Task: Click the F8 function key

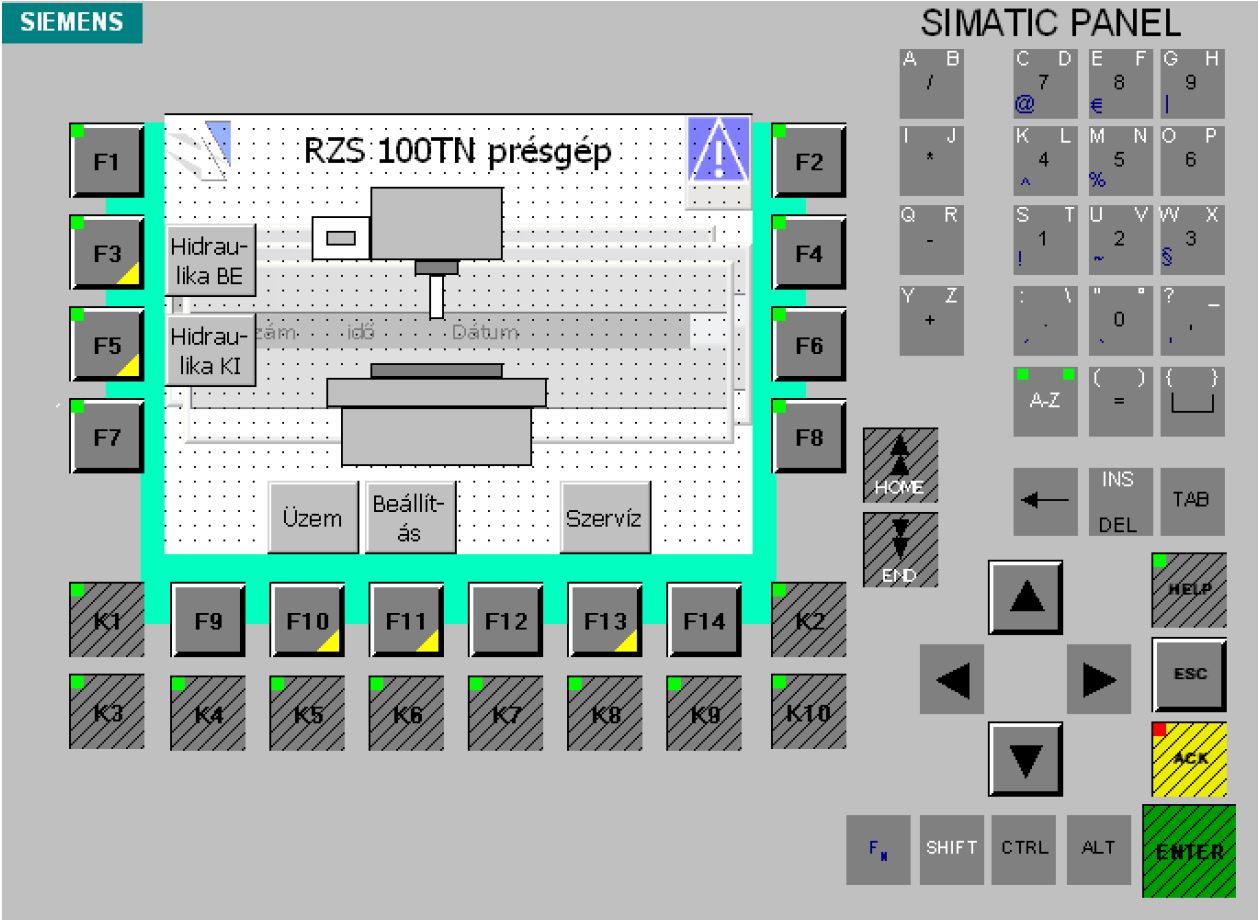Action: [x=809, y=436]
